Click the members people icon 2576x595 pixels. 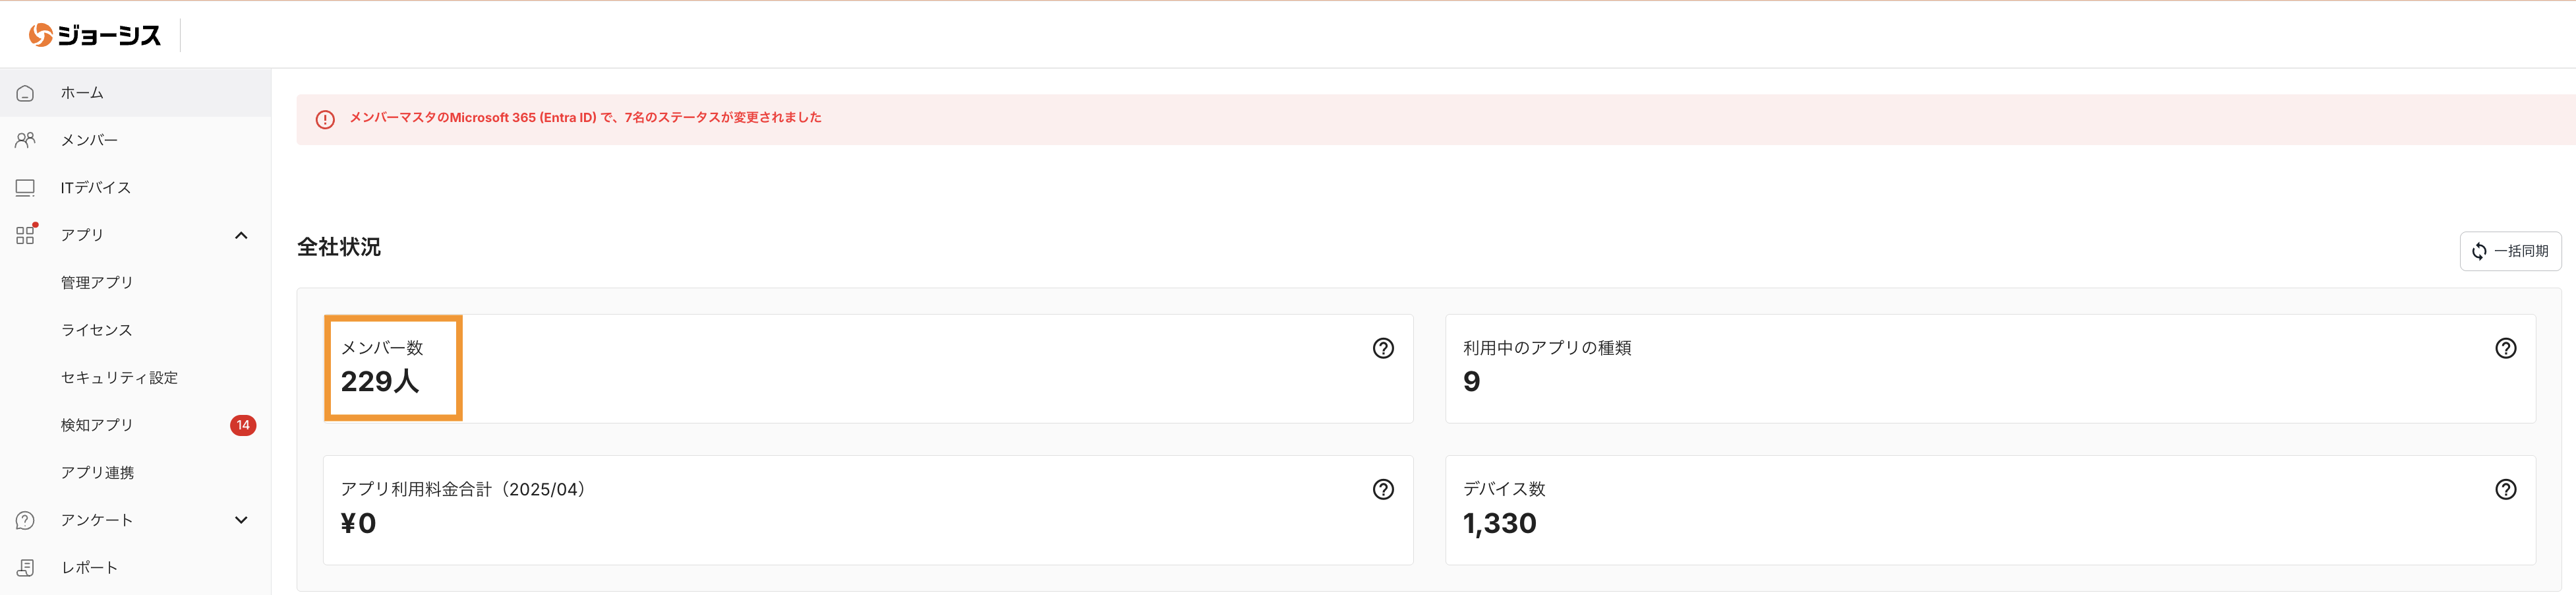25,140
